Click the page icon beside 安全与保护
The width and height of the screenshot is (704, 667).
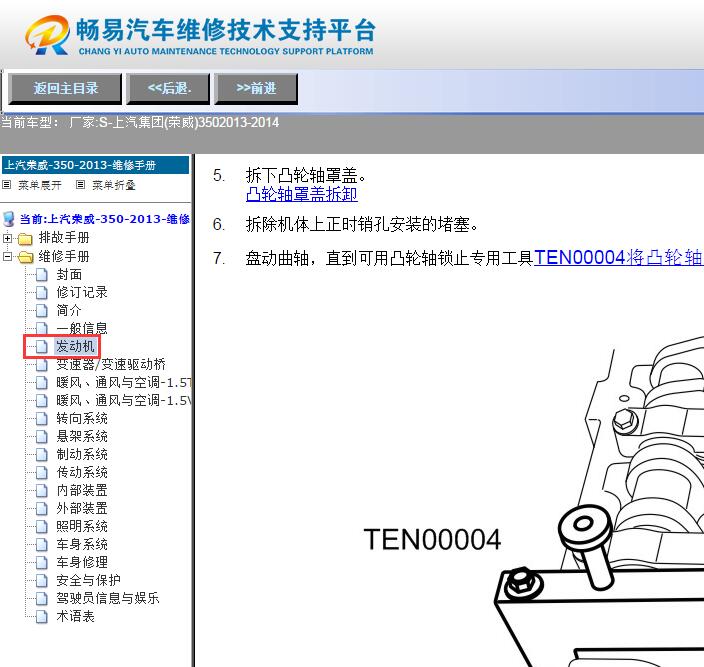pyautogui.click(x=41, y=580)
